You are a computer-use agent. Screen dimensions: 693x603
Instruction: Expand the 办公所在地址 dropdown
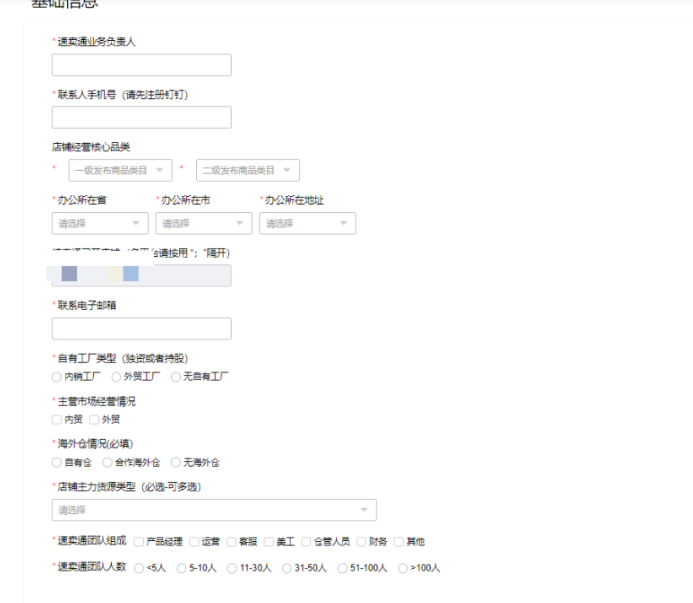(x=307, y=224)
